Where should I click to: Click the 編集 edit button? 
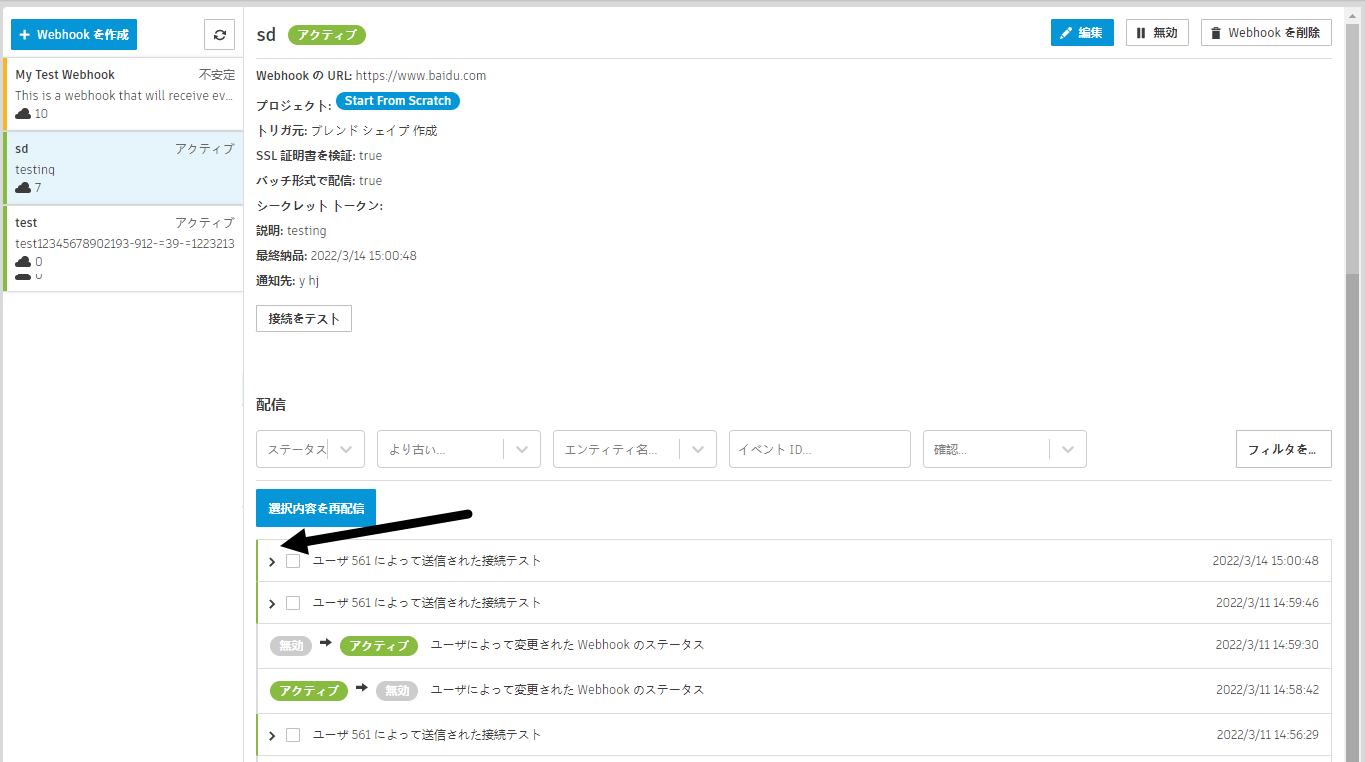1082,33
